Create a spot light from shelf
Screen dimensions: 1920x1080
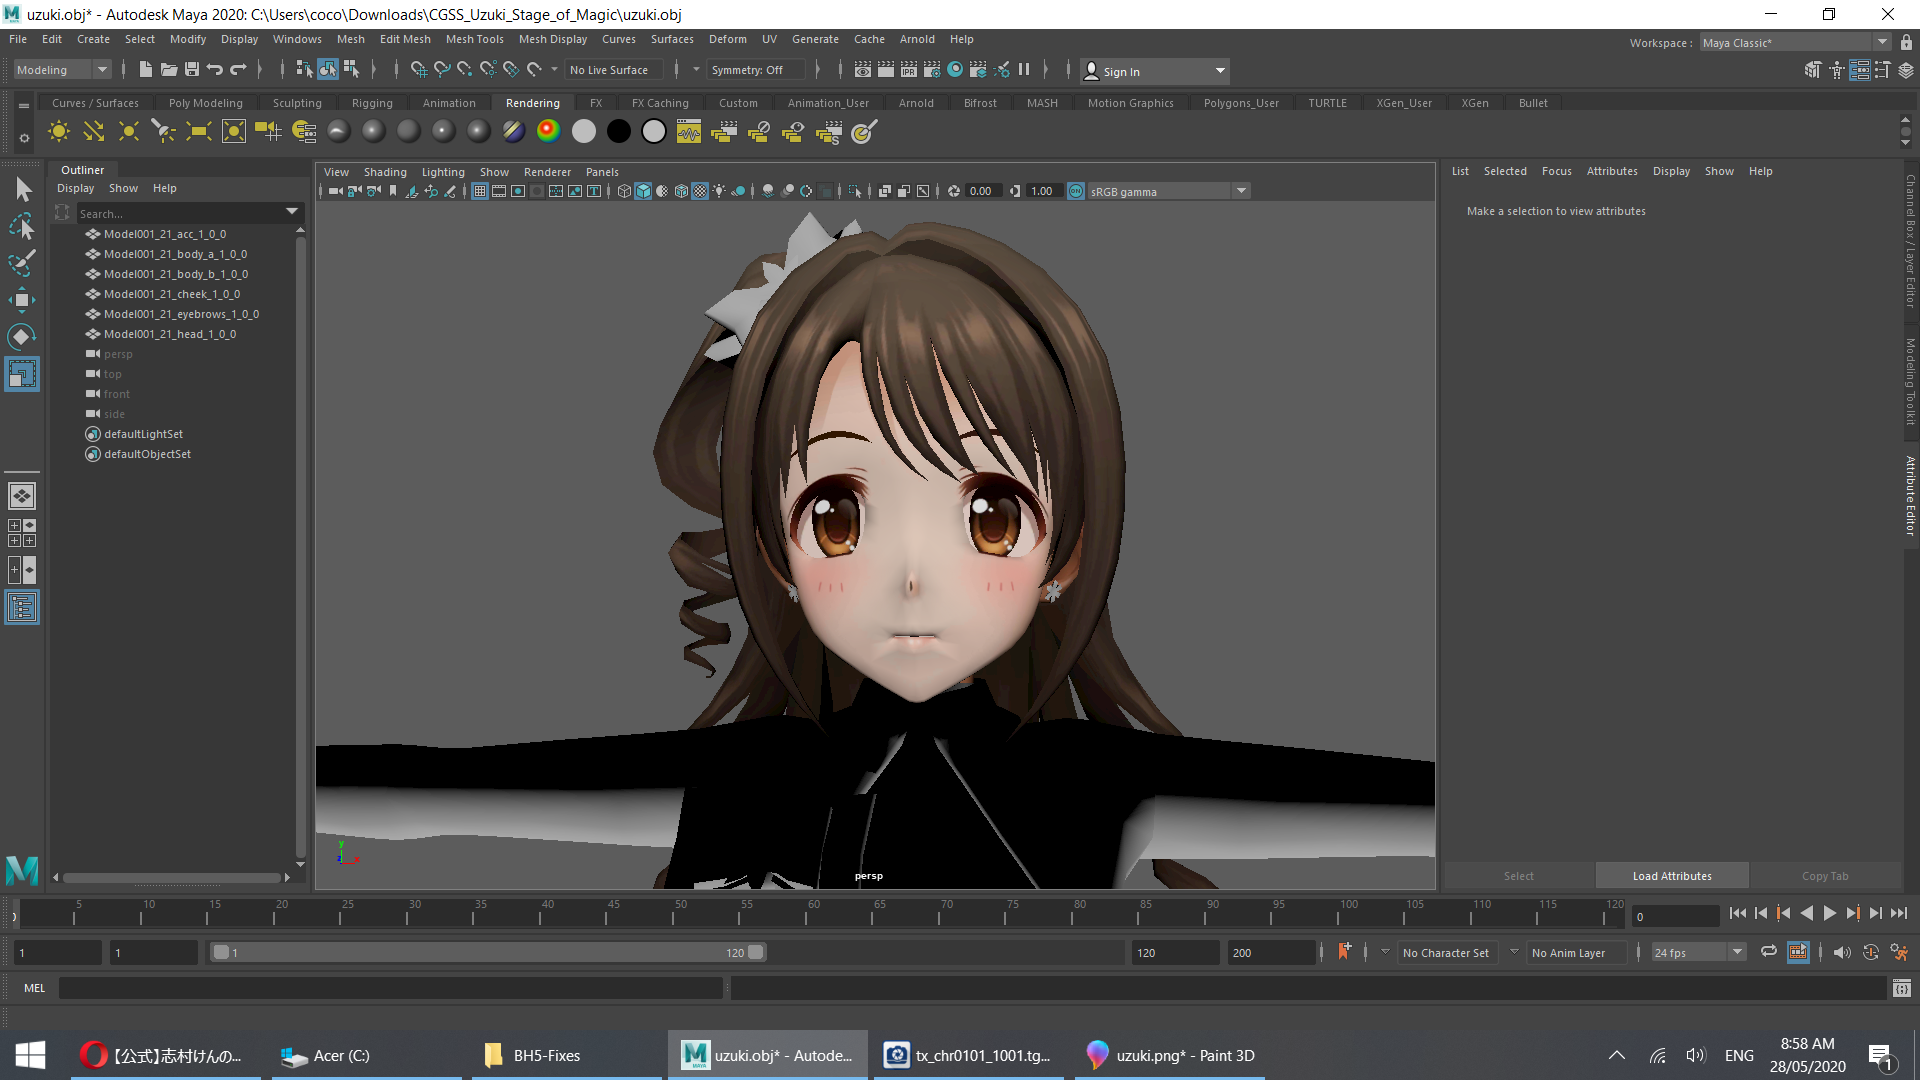164,131
